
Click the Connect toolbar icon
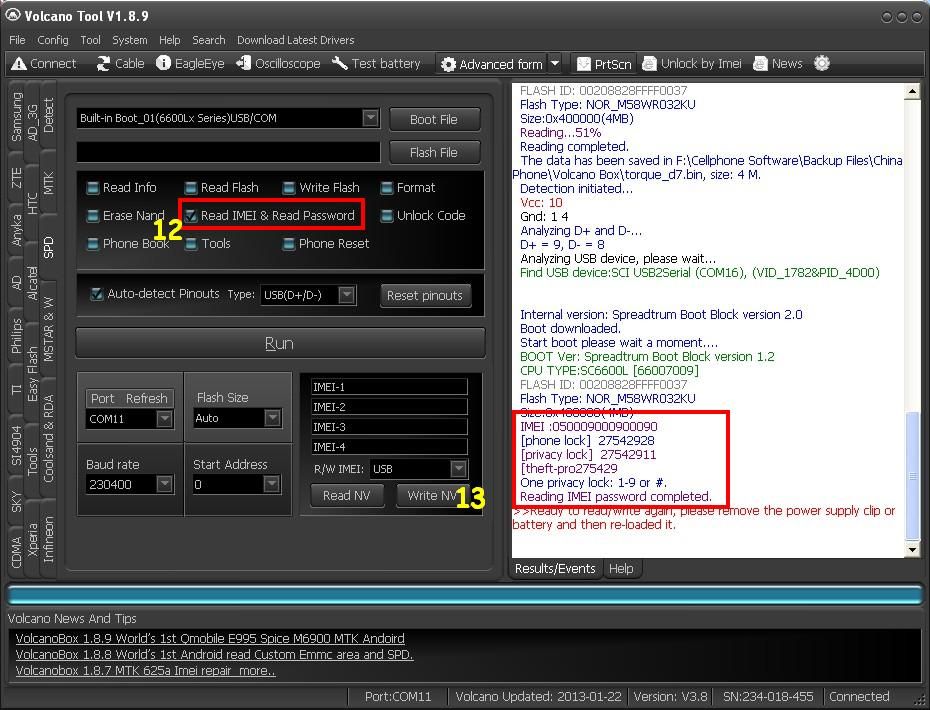pos(19,64)
